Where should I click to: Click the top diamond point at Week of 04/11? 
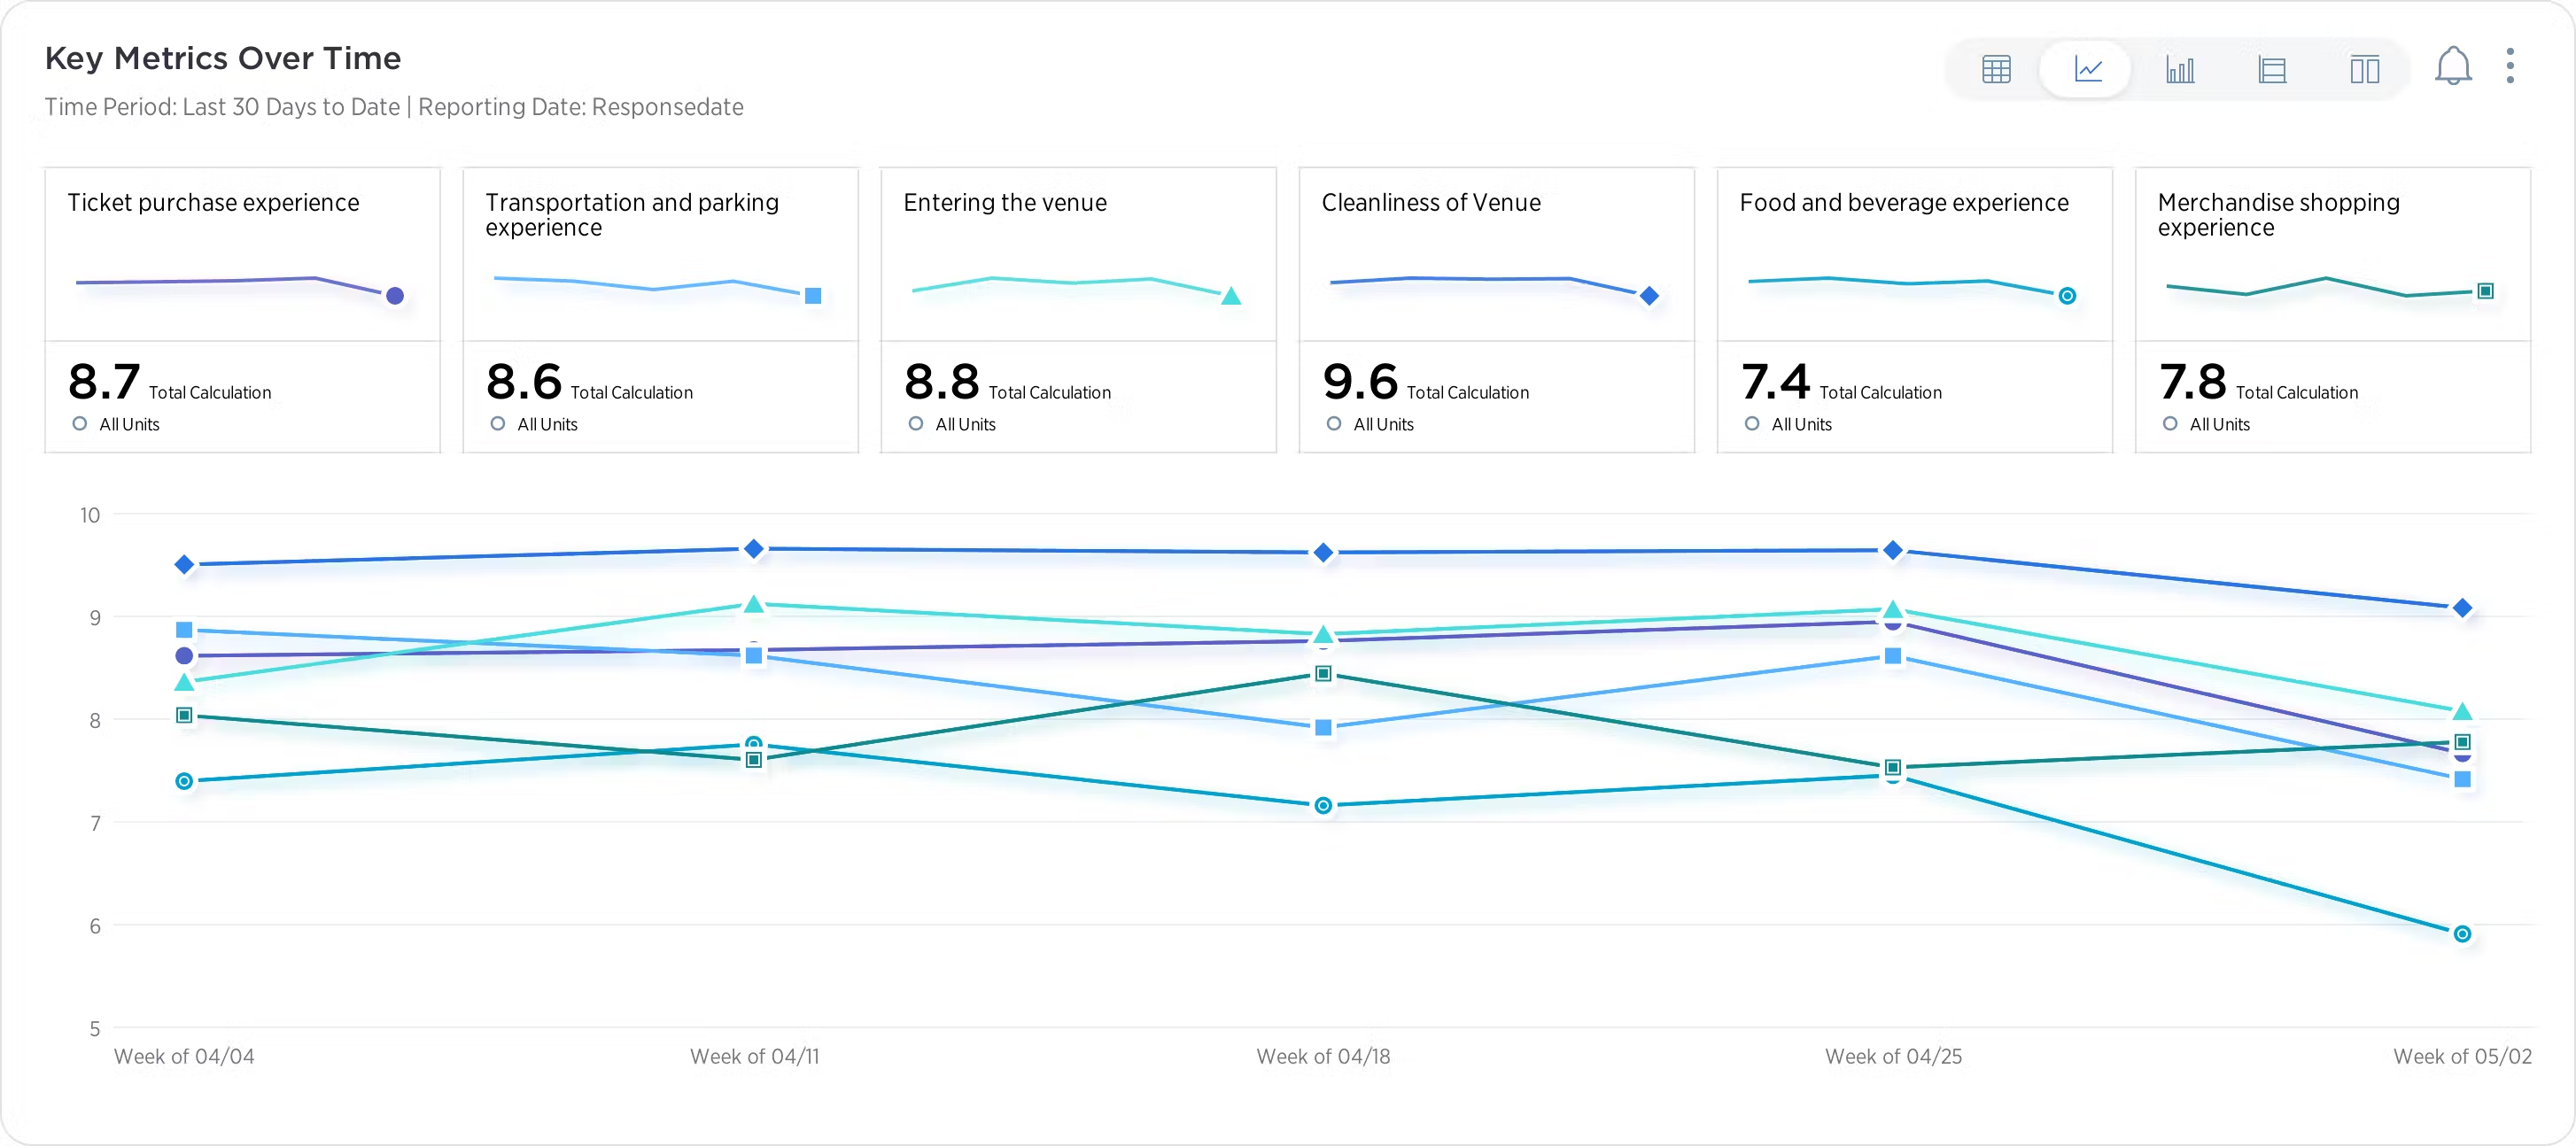click(754, 548)
